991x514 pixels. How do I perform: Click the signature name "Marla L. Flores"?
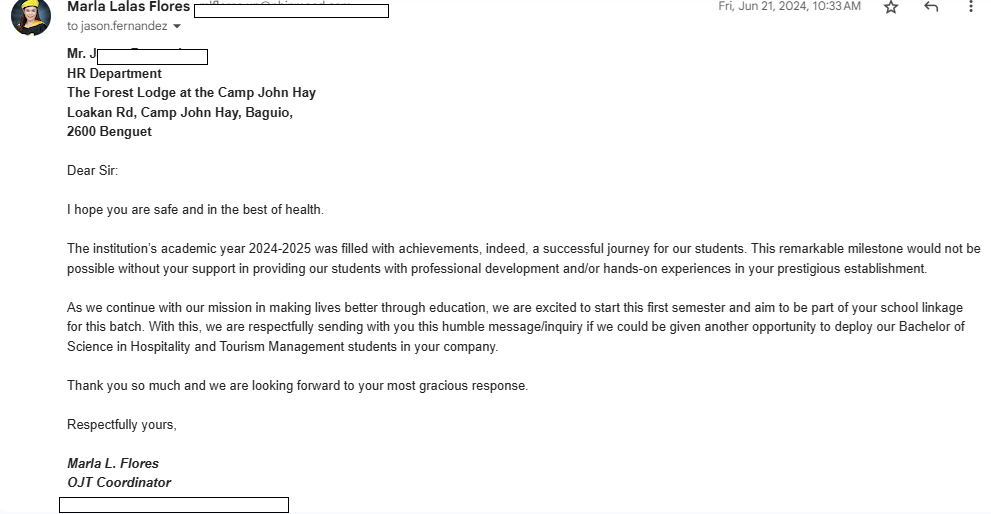click(112, 463)
